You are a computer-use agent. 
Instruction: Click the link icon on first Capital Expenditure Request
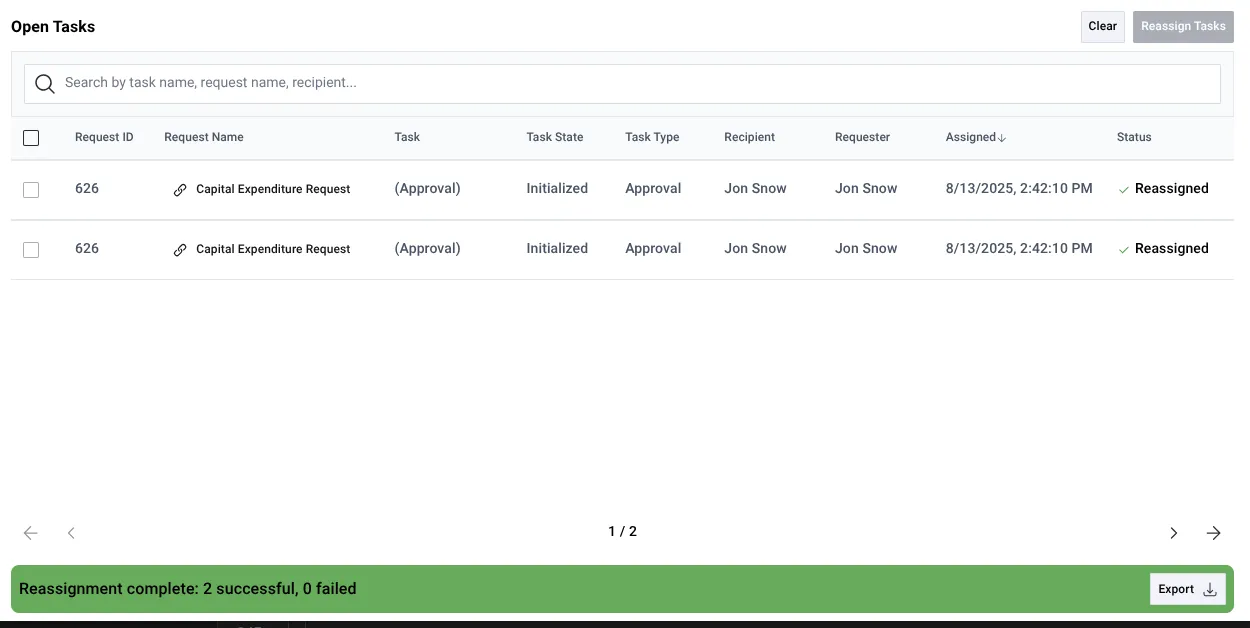[181, 188]
